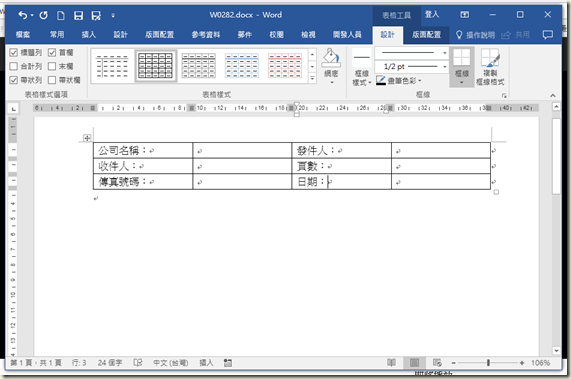The width and height of the screenshot is (571, 379).
Task: Open the 檢視 View tab
Action: (x=308, y=35)
